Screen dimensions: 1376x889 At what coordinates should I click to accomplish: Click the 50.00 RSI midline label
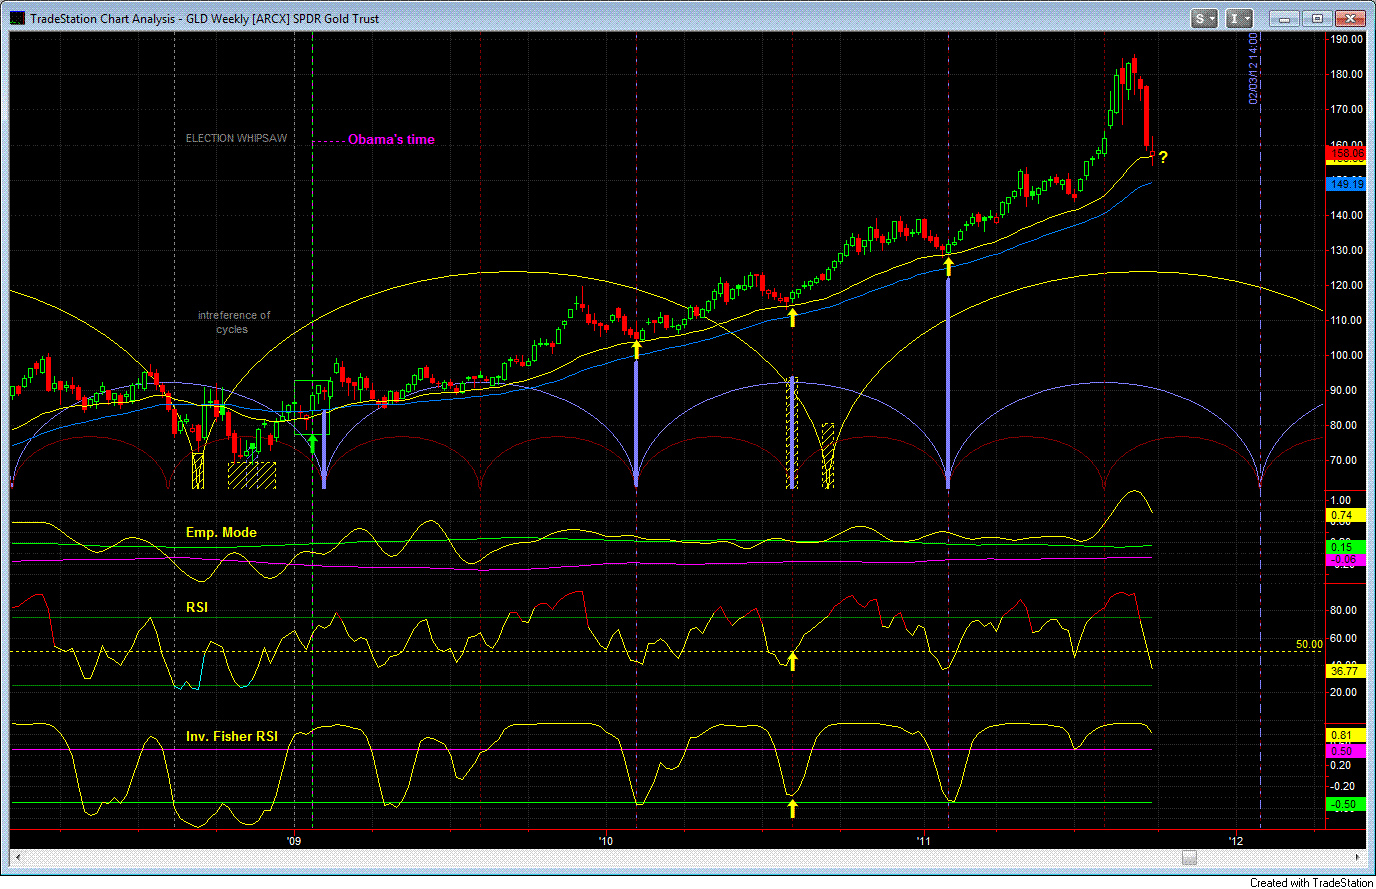point(1309,644)
